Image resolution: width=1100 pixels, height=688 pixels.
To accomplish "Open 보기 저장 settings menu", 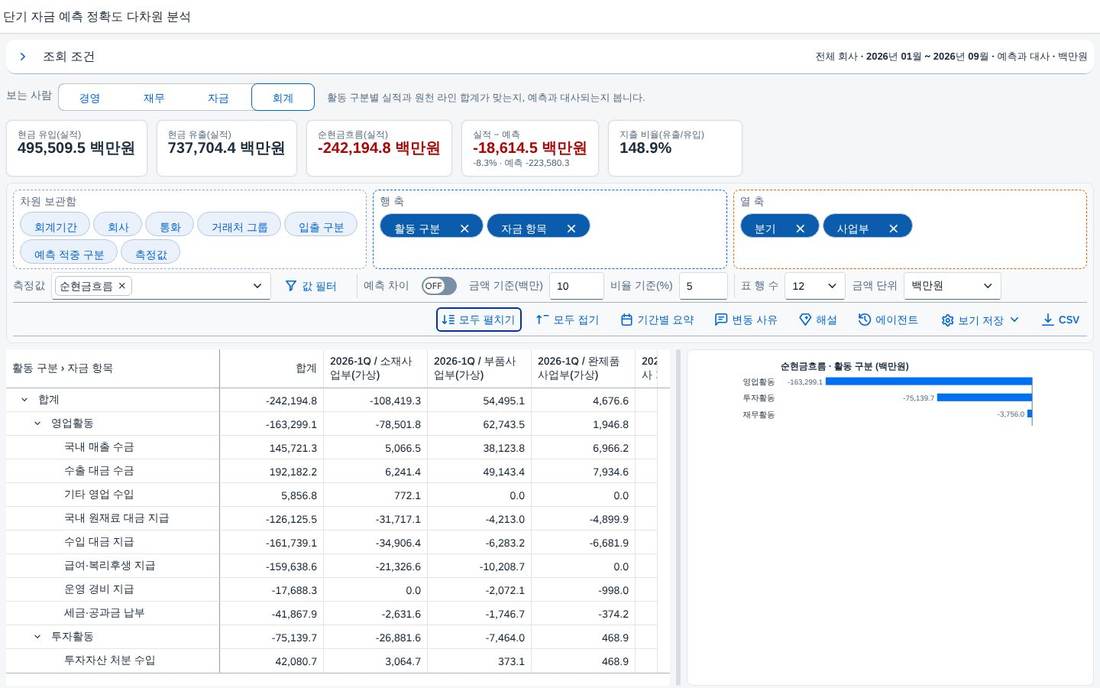I will click(979, 320).
